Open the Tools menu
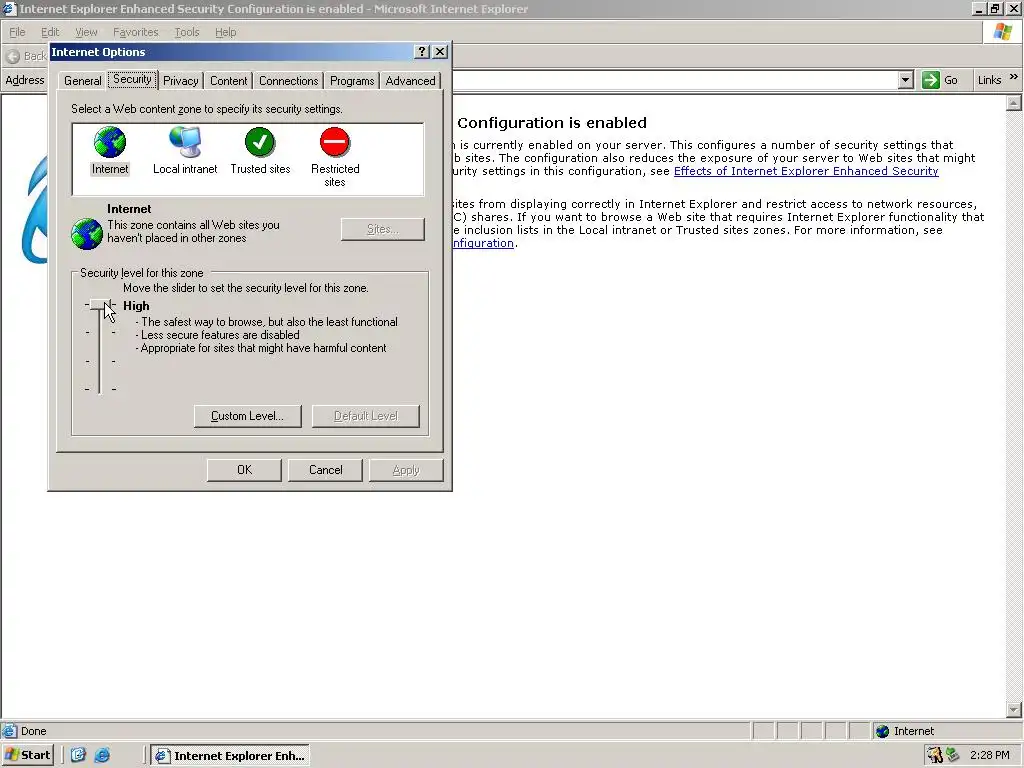Screen dimensions: 1024x768 187,32
